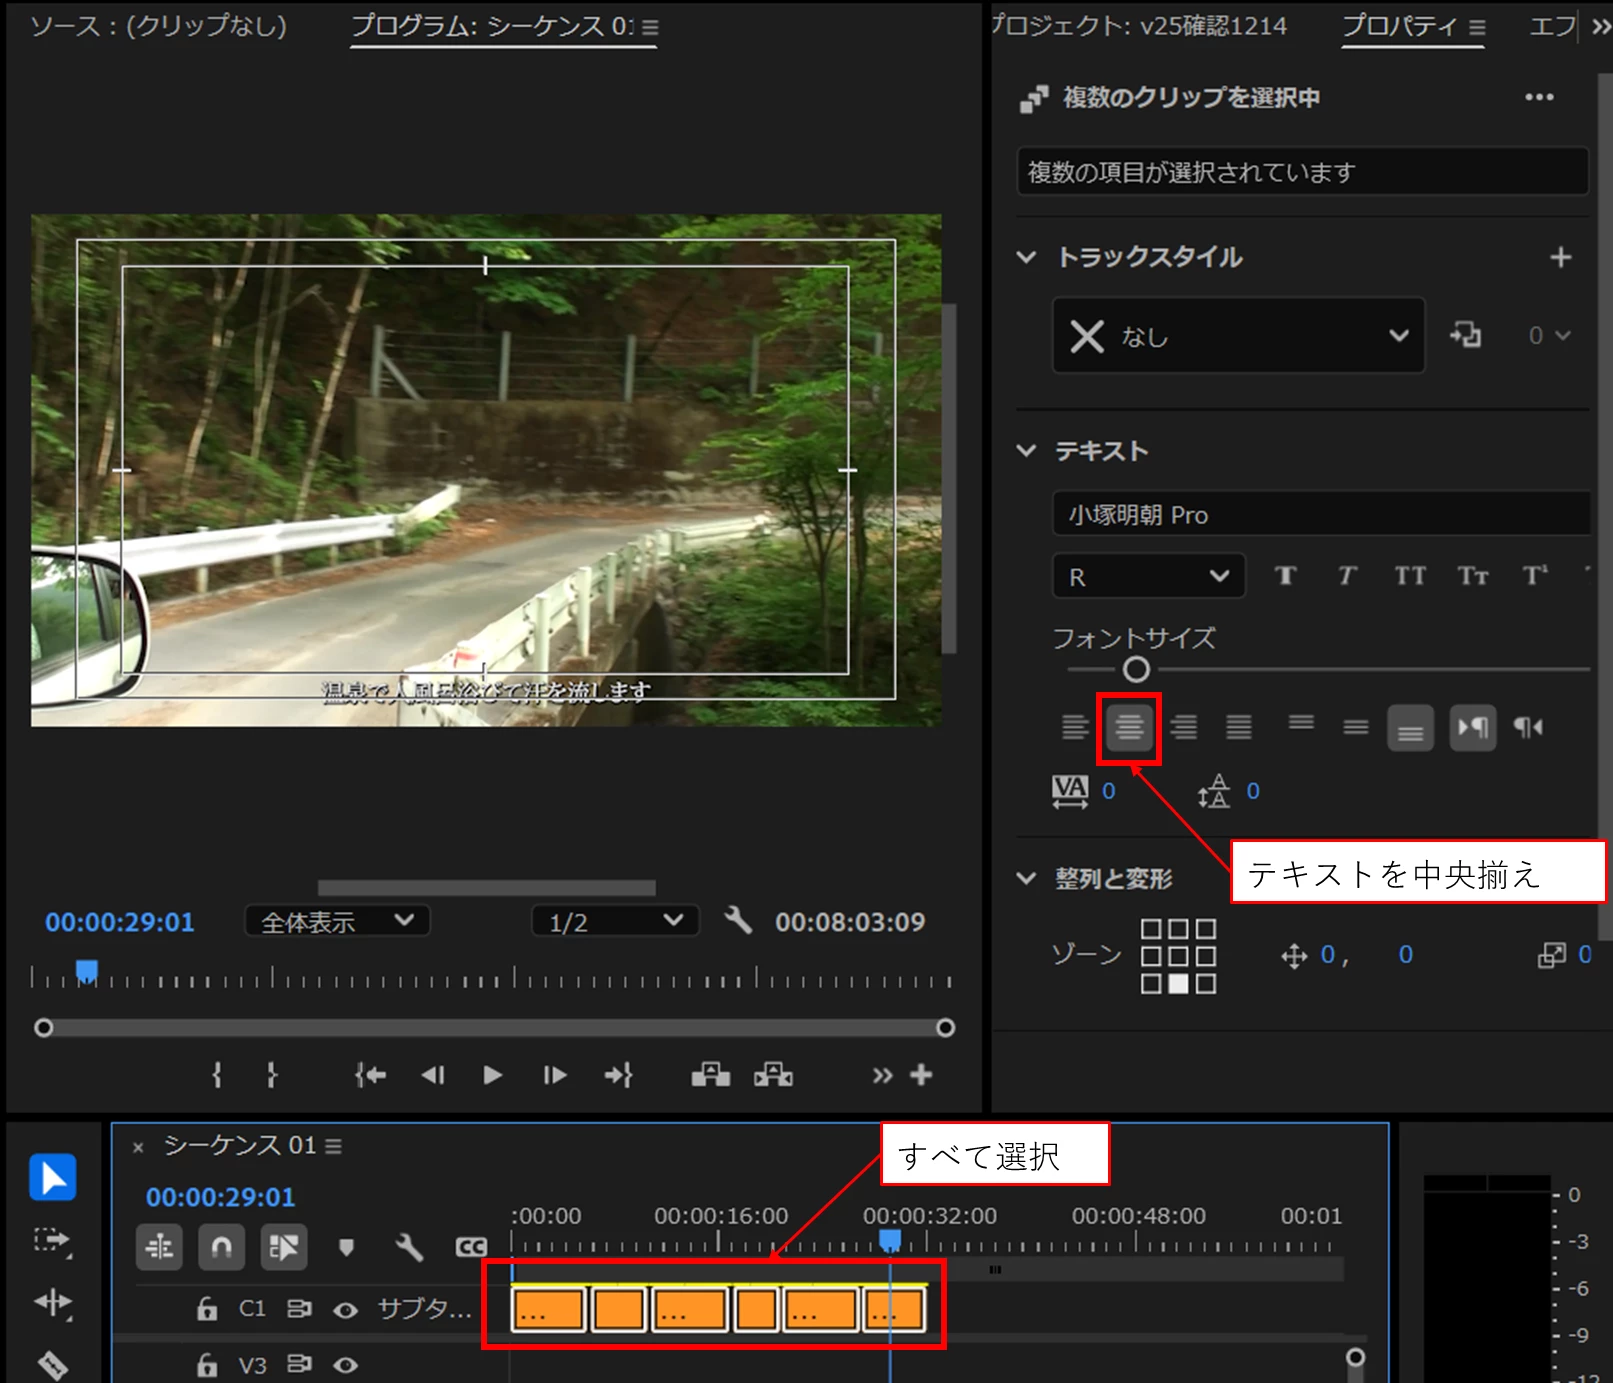Screen dimensions: 1613x1383
Task: Select the Razor tool
Action: 52,1364
